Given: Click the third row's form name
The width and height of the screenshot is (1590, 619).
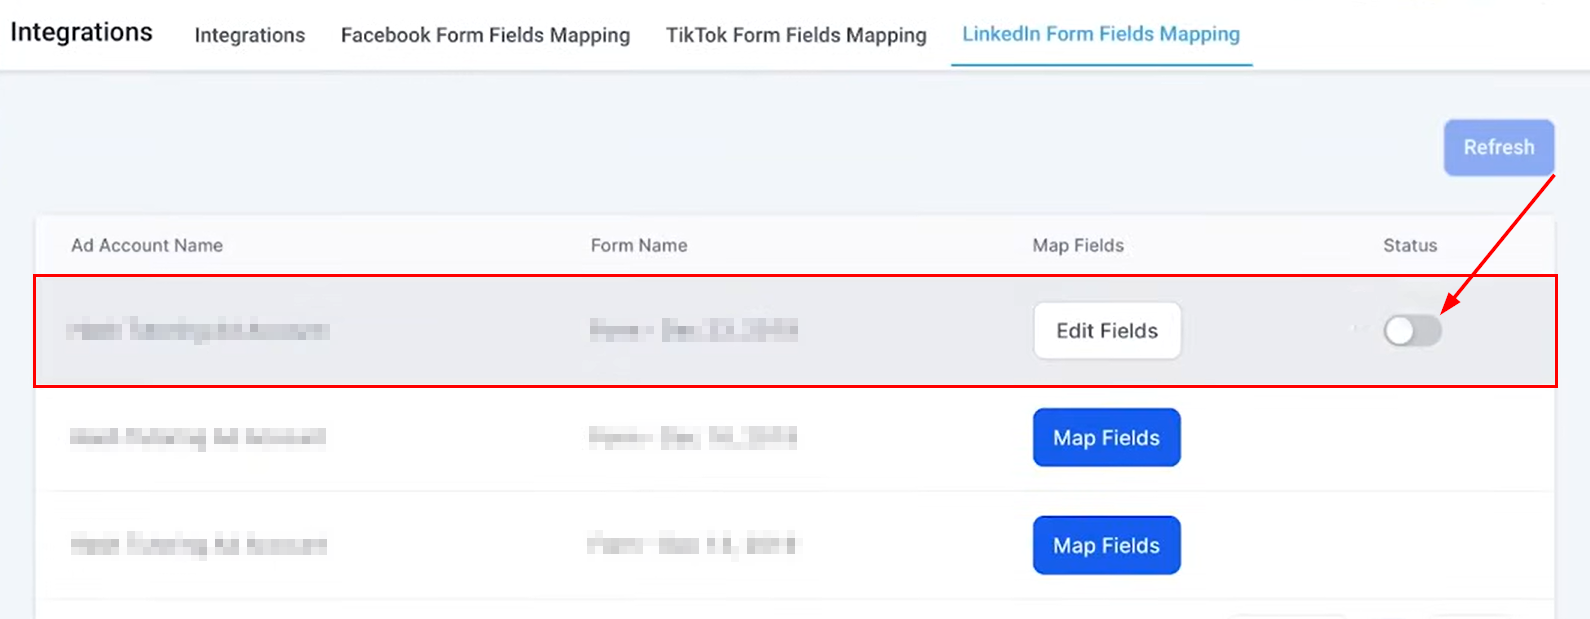Looking at the screenshot, I should 693,545.
